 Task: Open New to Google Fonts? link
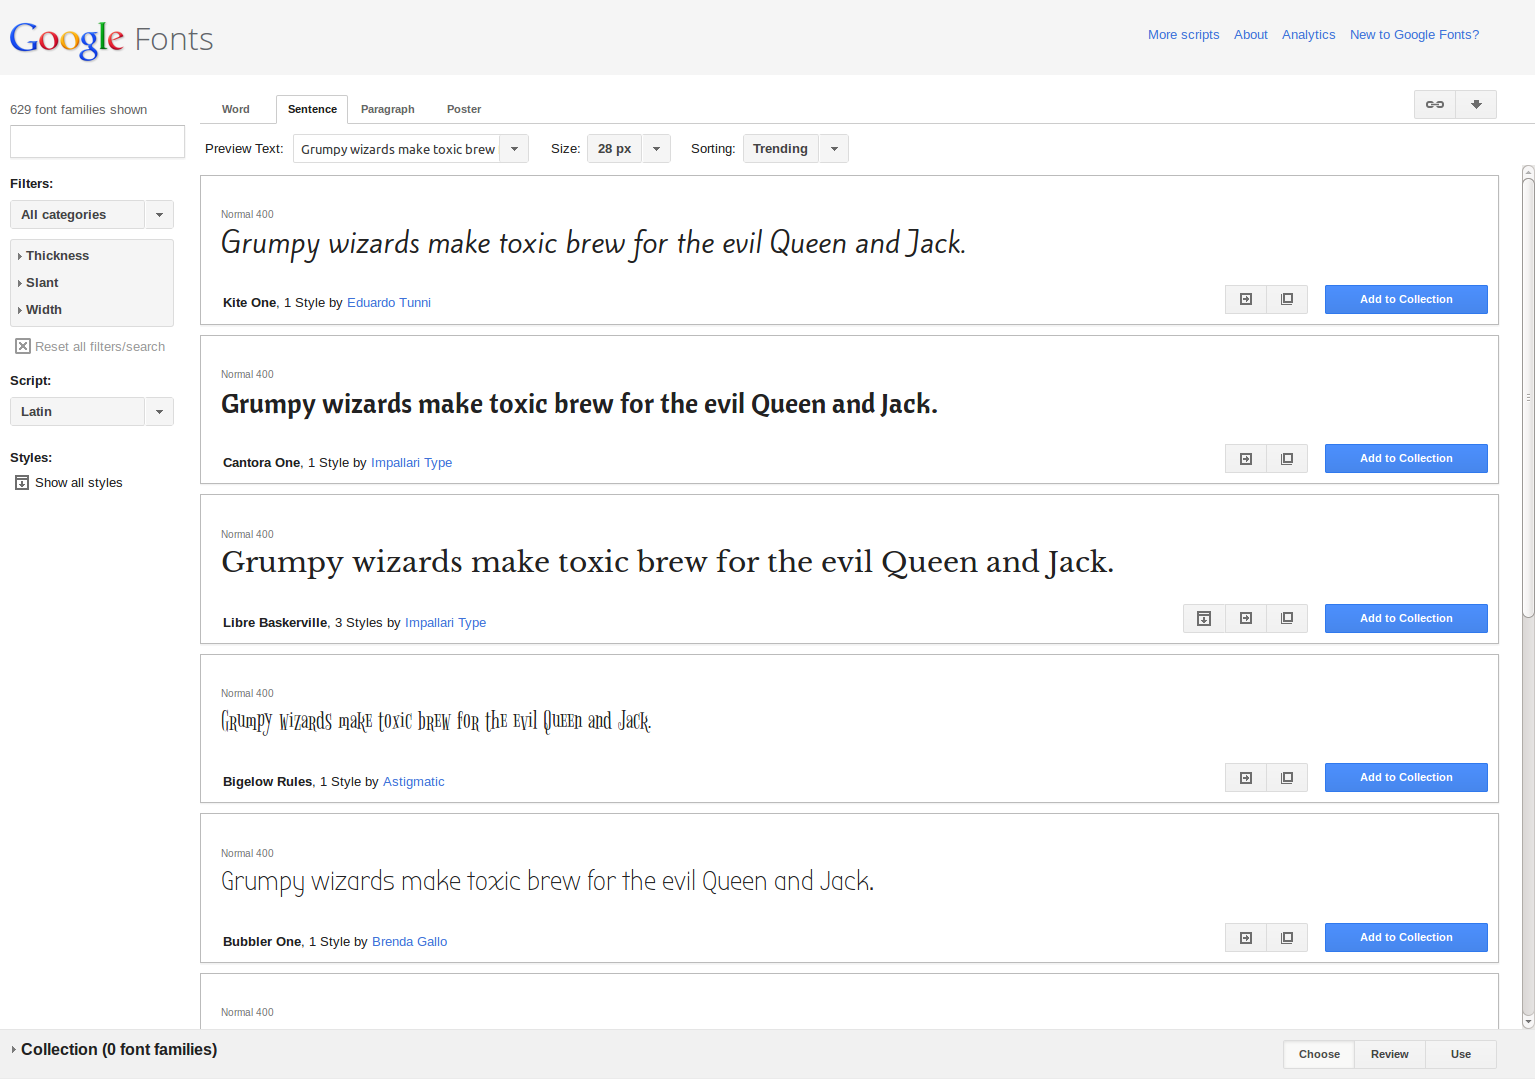pos(1414,35)
